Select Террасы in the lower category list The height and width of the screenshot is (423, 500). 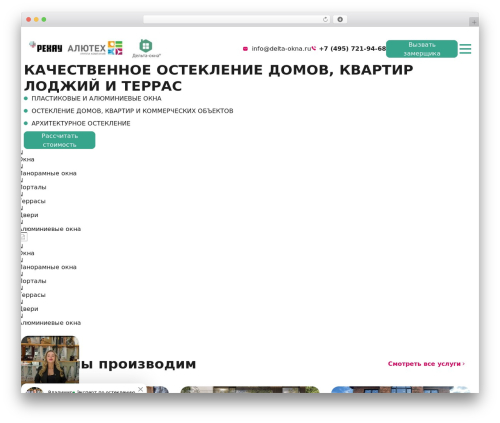33,295
